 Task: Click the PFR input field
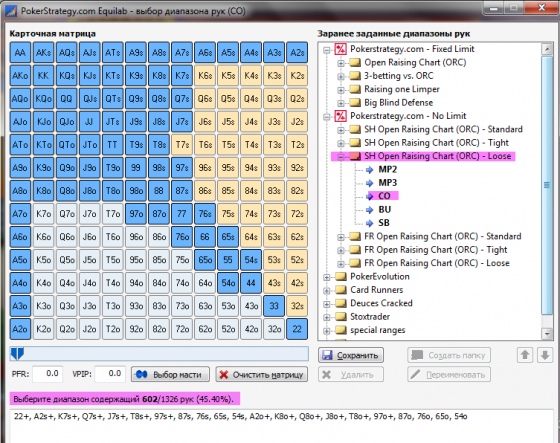point(48,374)
